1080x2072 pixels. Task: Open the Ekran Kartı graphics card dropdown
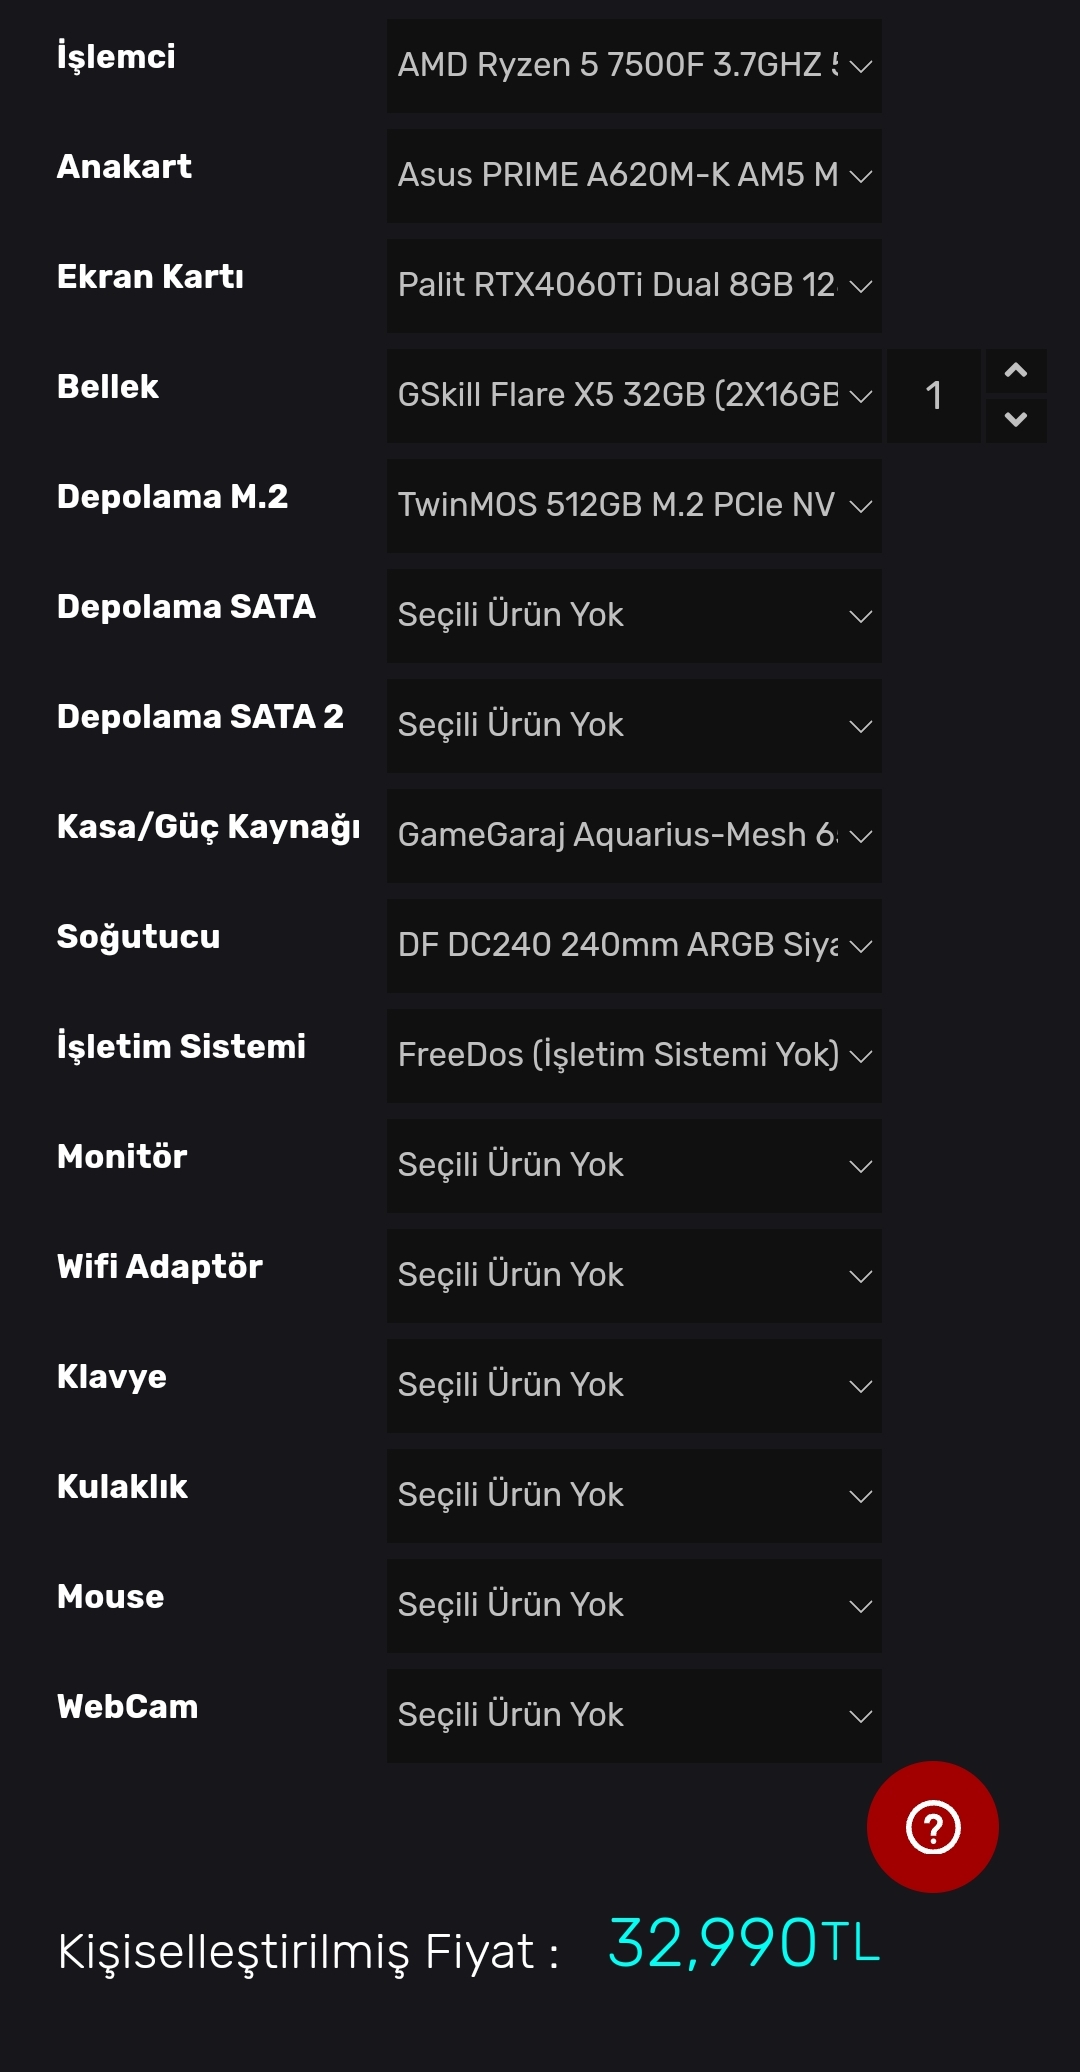[x=633, y=286]
